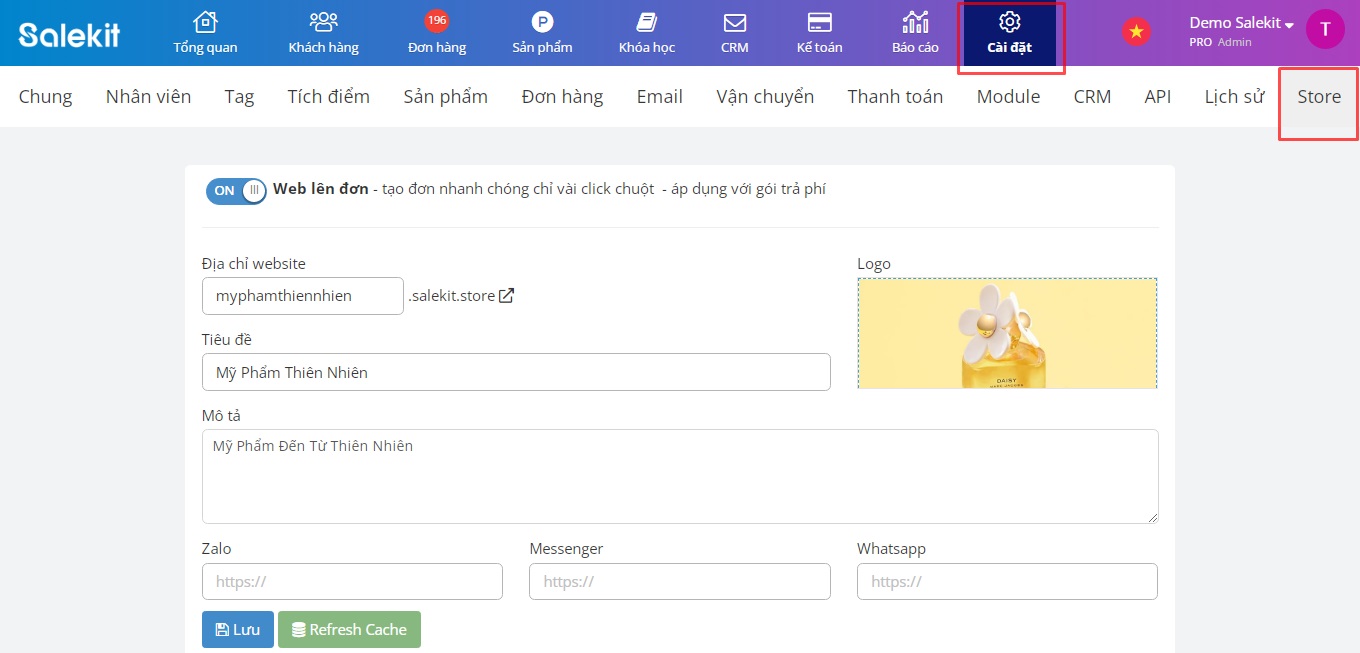Open the Tổng quan home icon
This screenshot has width=1360, height=653.
tap(205, 23)
